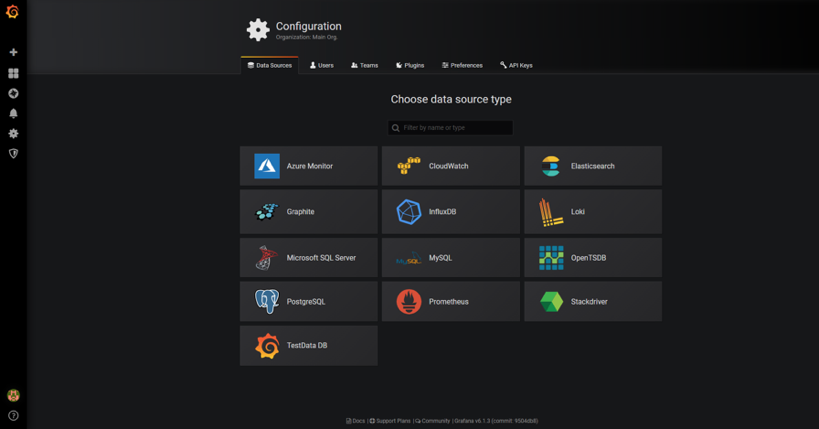The width and height of the screenshot is (819, 429).
Task: Switch to the Users tab
Action: coord(322,65)
